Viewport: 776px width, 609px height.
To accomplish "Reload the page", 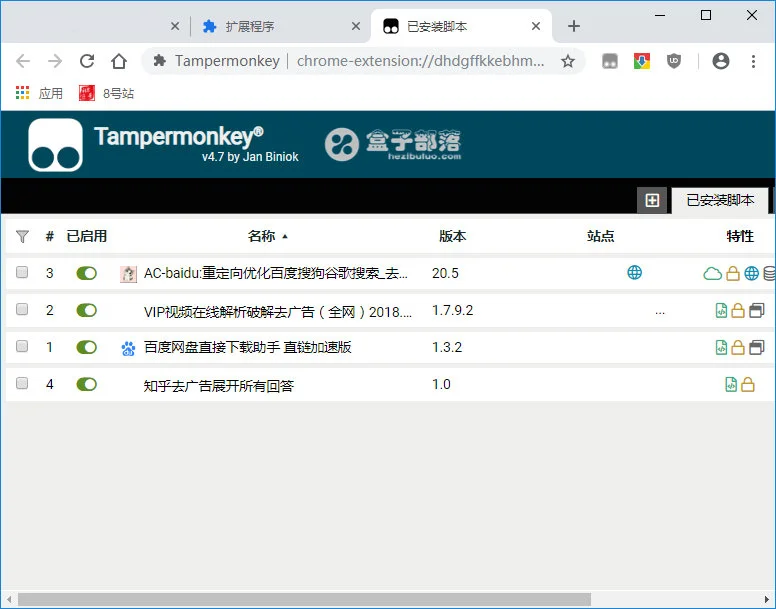I will coord(87,61).
